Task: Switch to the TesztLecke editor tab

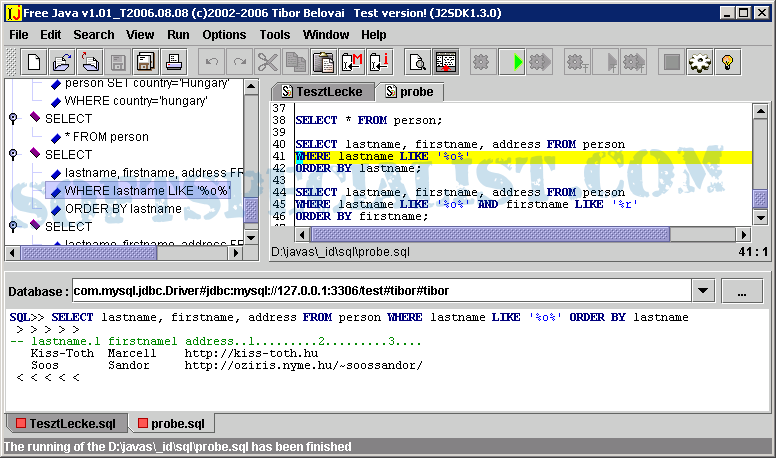Action: tap(322, 91)
